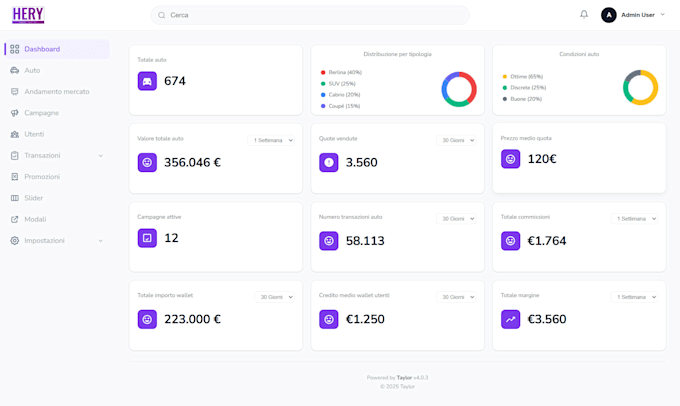Click the Modali external-link icon
680x406 pixels.
point(15,219)
